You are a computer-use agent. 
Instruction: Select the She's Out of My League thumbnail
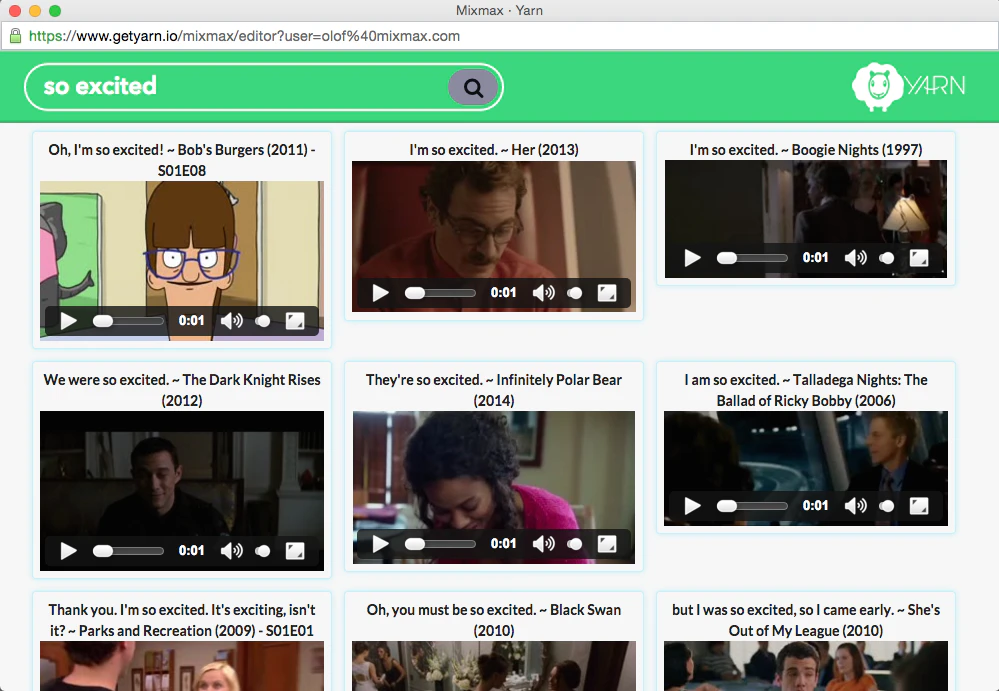806,666
